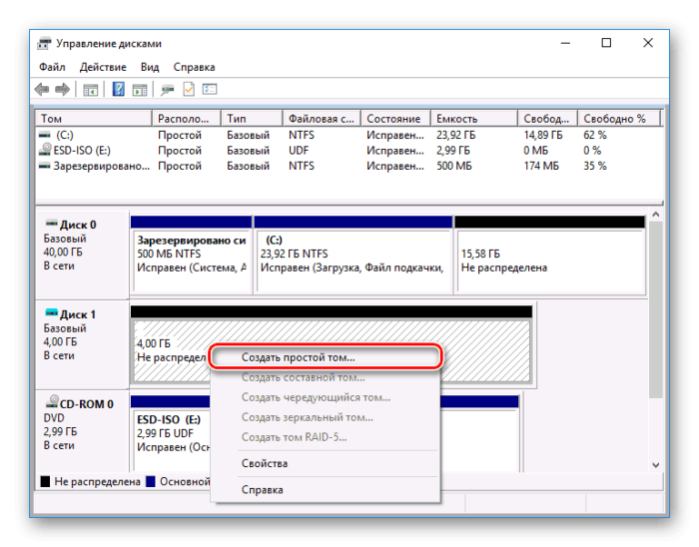Click the disc icon beside ESD-ISO (E:)
The width and height of the screenshot is (699, 547).
click(45, 149)
